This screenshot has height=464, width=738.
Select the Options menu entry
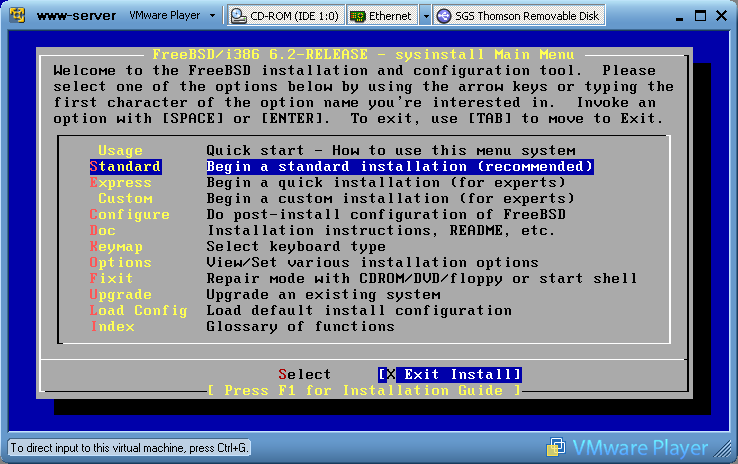[x=120, y=263]
